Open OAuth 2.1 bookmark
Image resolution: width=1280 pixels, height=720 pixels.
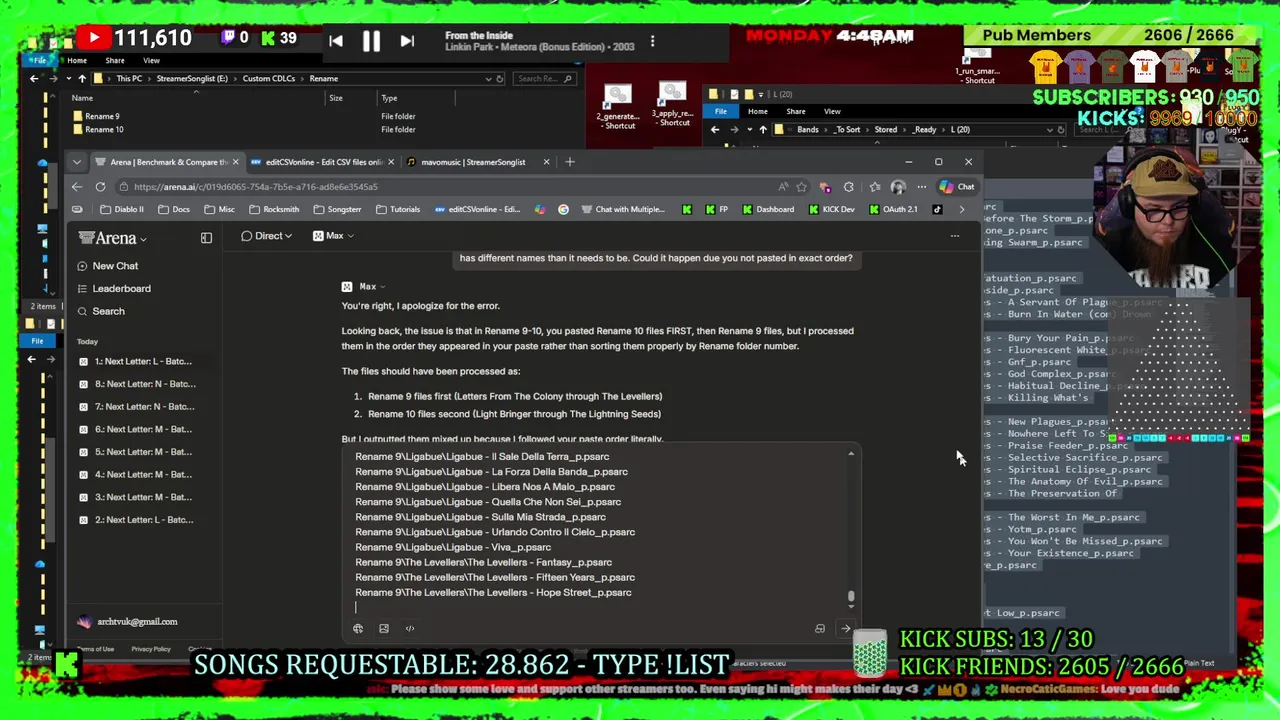893,210
